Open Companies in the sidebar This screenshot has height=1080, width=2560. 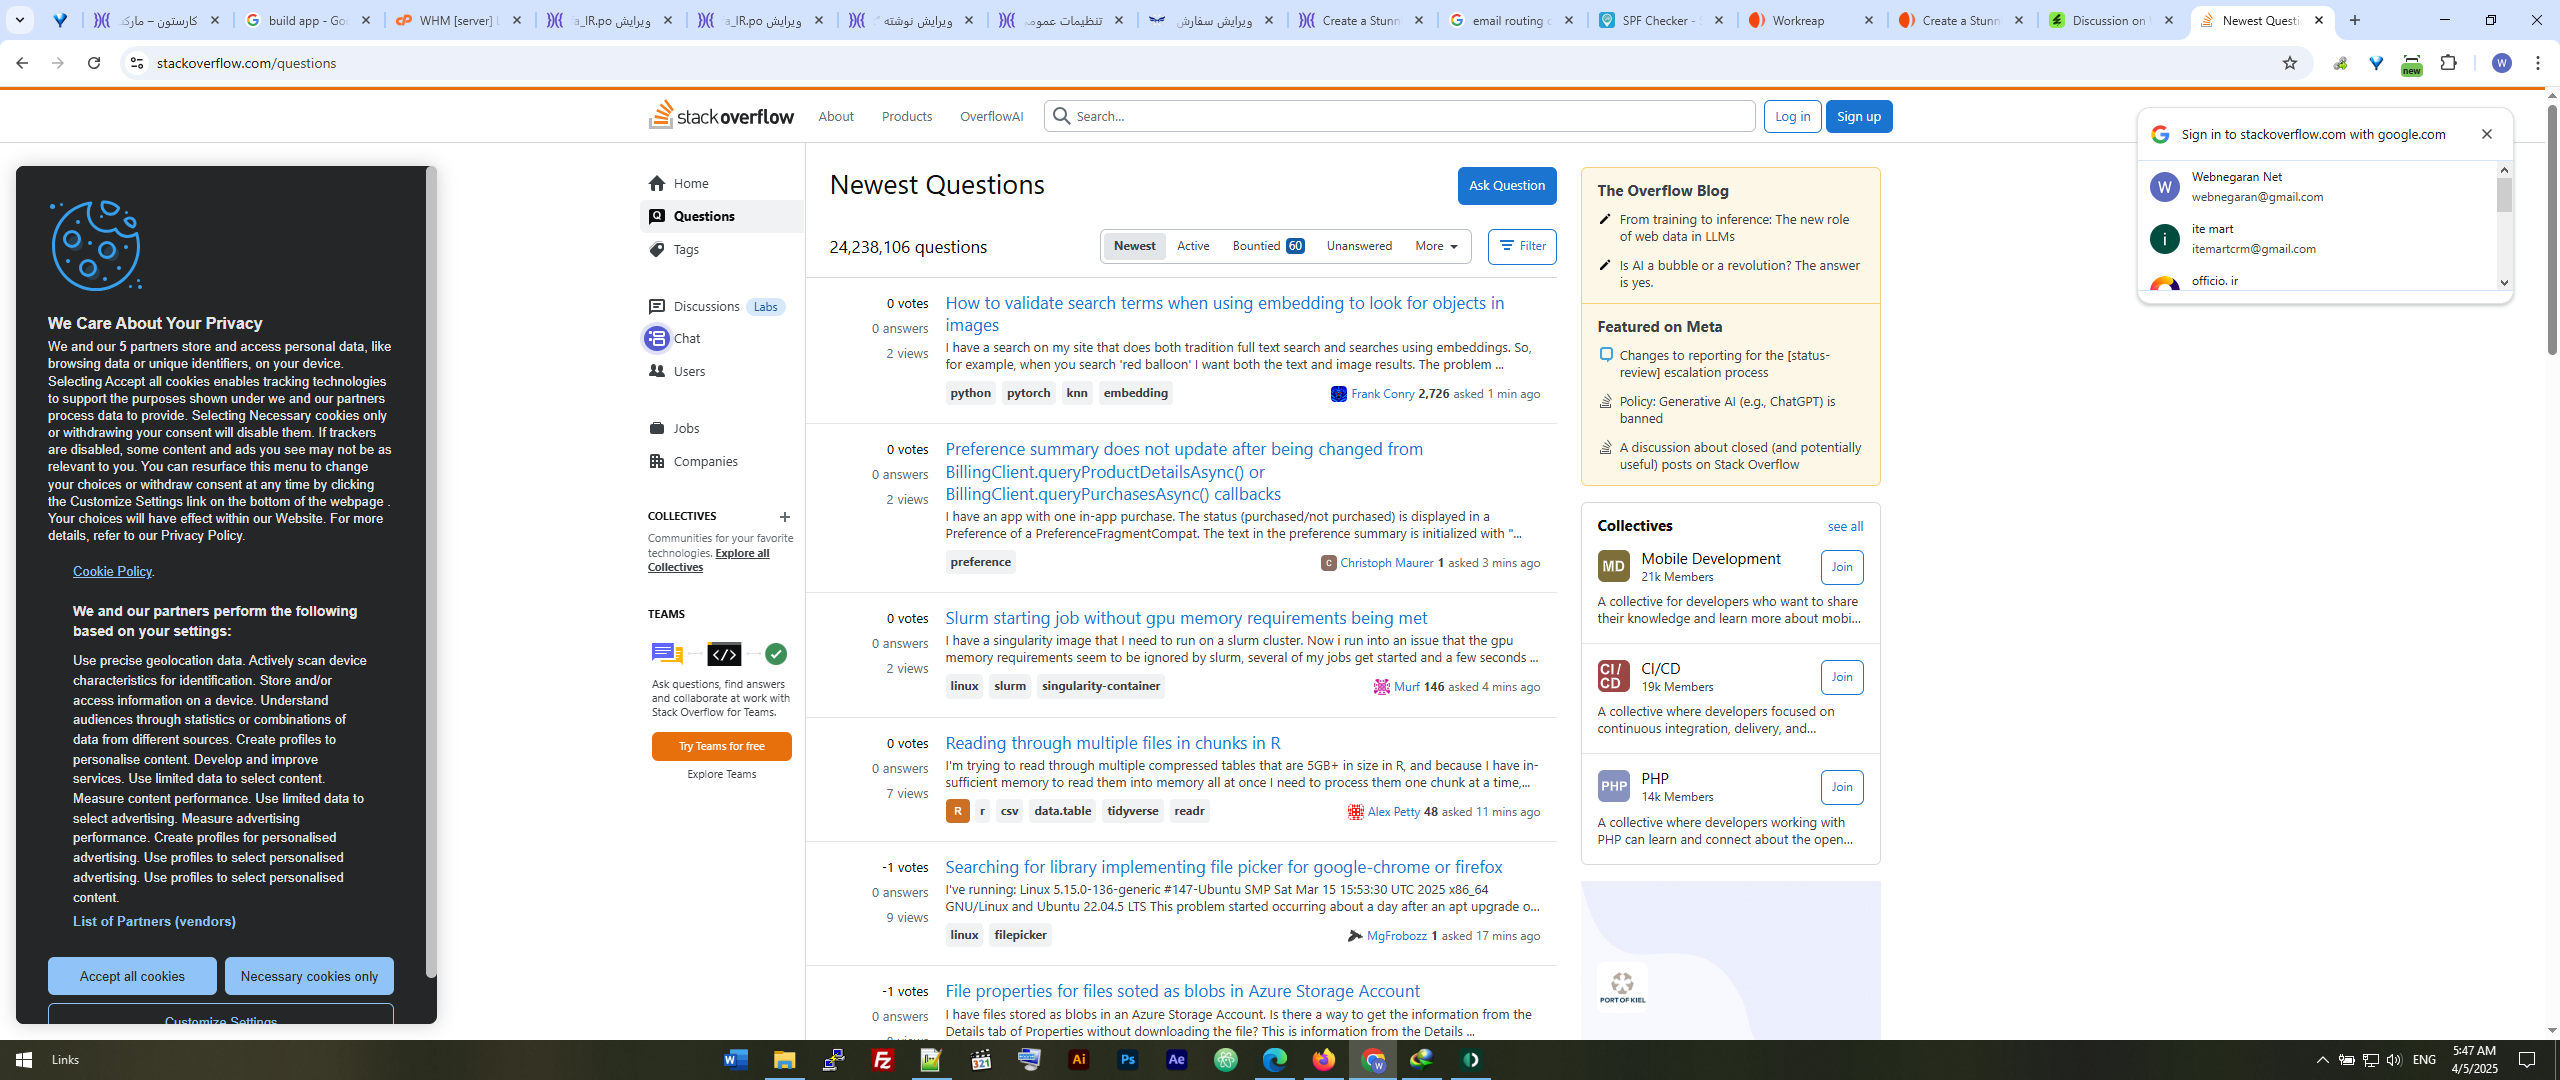705,461
